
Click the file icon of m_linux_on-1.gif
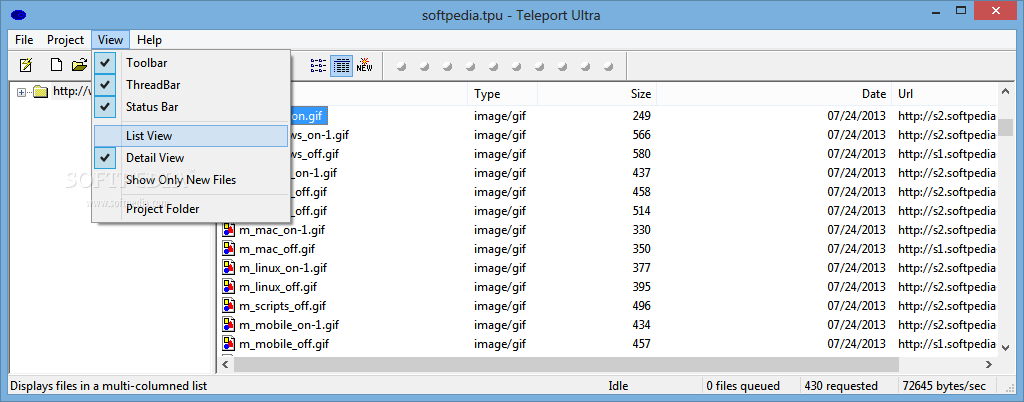[x=229, y=268]
